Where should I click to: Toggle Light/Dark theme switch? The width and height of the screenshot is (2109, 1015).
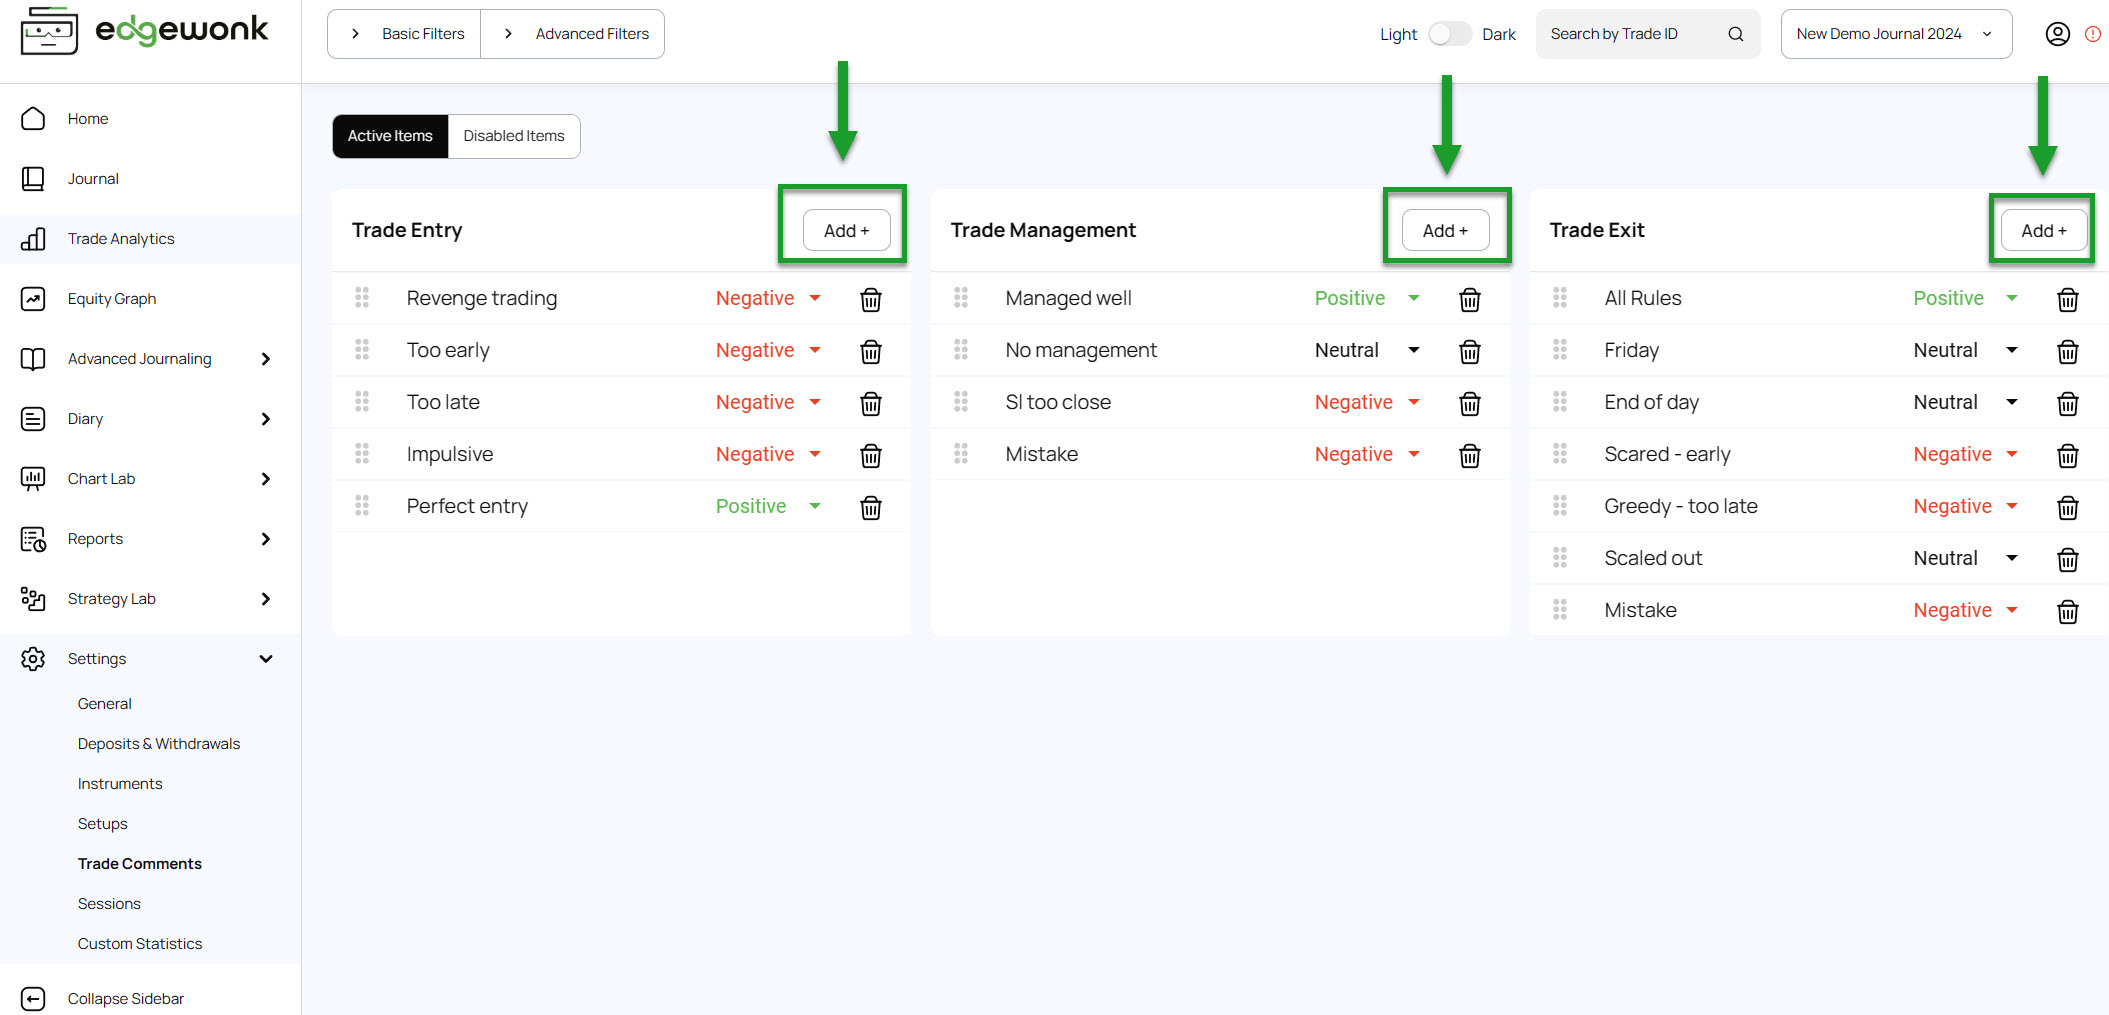[1448, 34]
